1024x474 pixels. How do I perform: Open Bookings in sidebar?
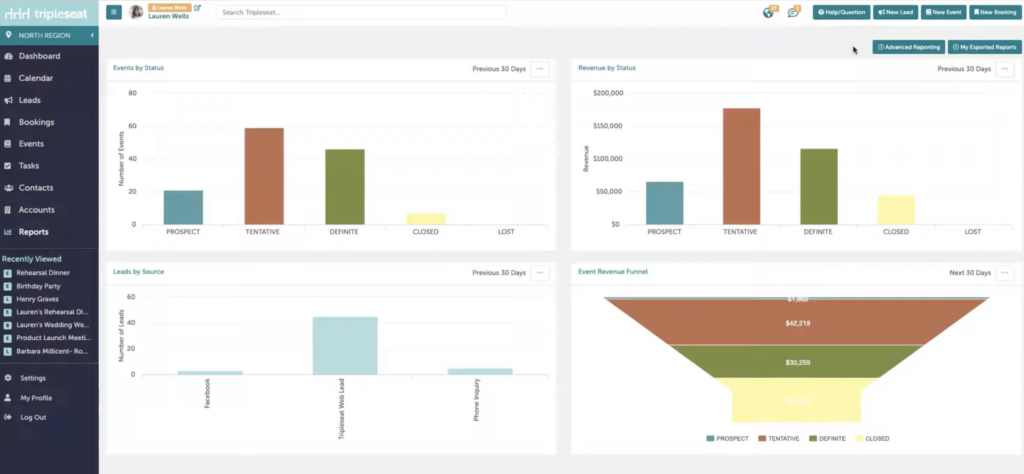point(37,122)
